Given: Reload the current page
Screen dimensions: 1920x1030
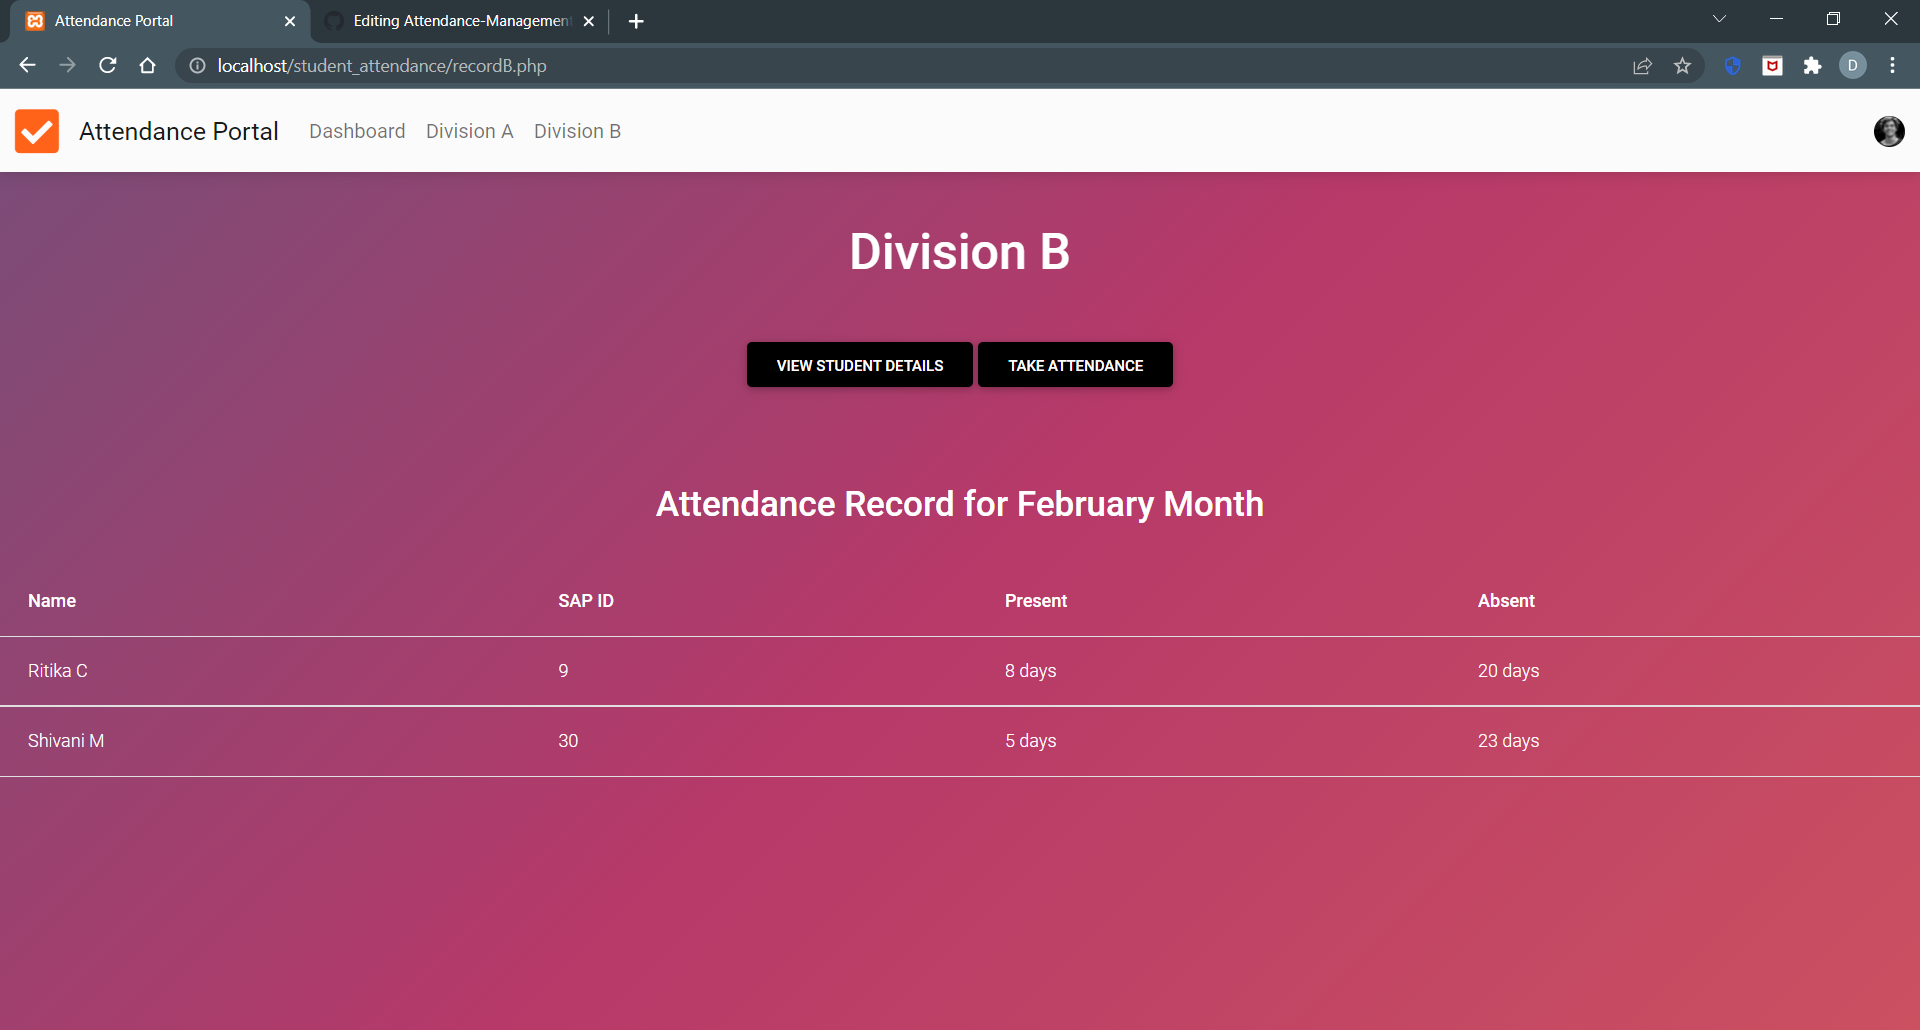Looking at the screenshot, I should click(x=107, y=65).
